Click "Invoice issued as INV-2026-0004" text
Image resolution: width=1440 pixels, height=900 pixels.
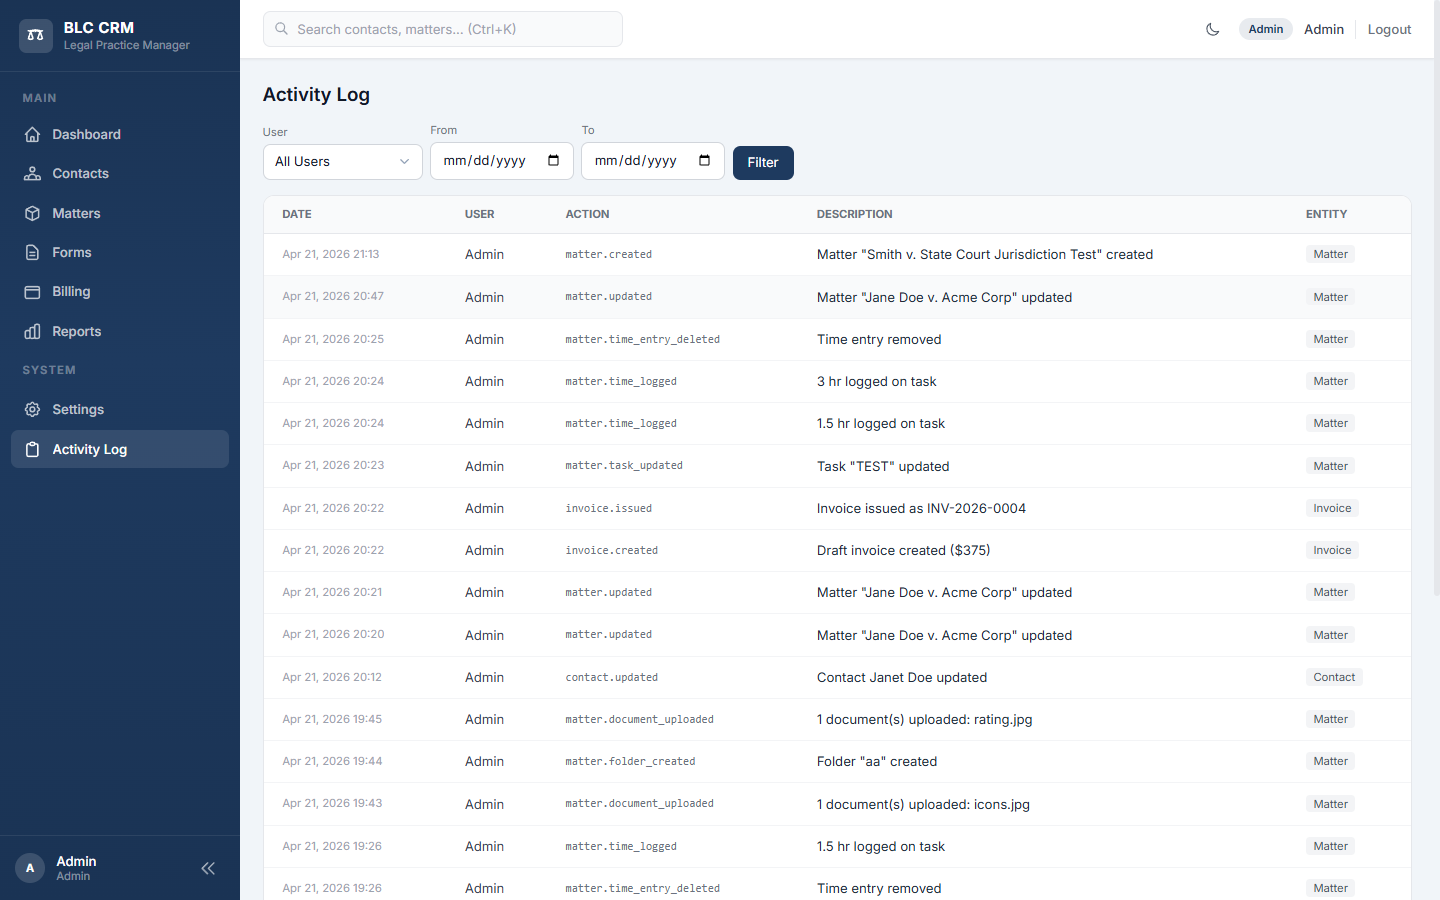tap(921, 508)
